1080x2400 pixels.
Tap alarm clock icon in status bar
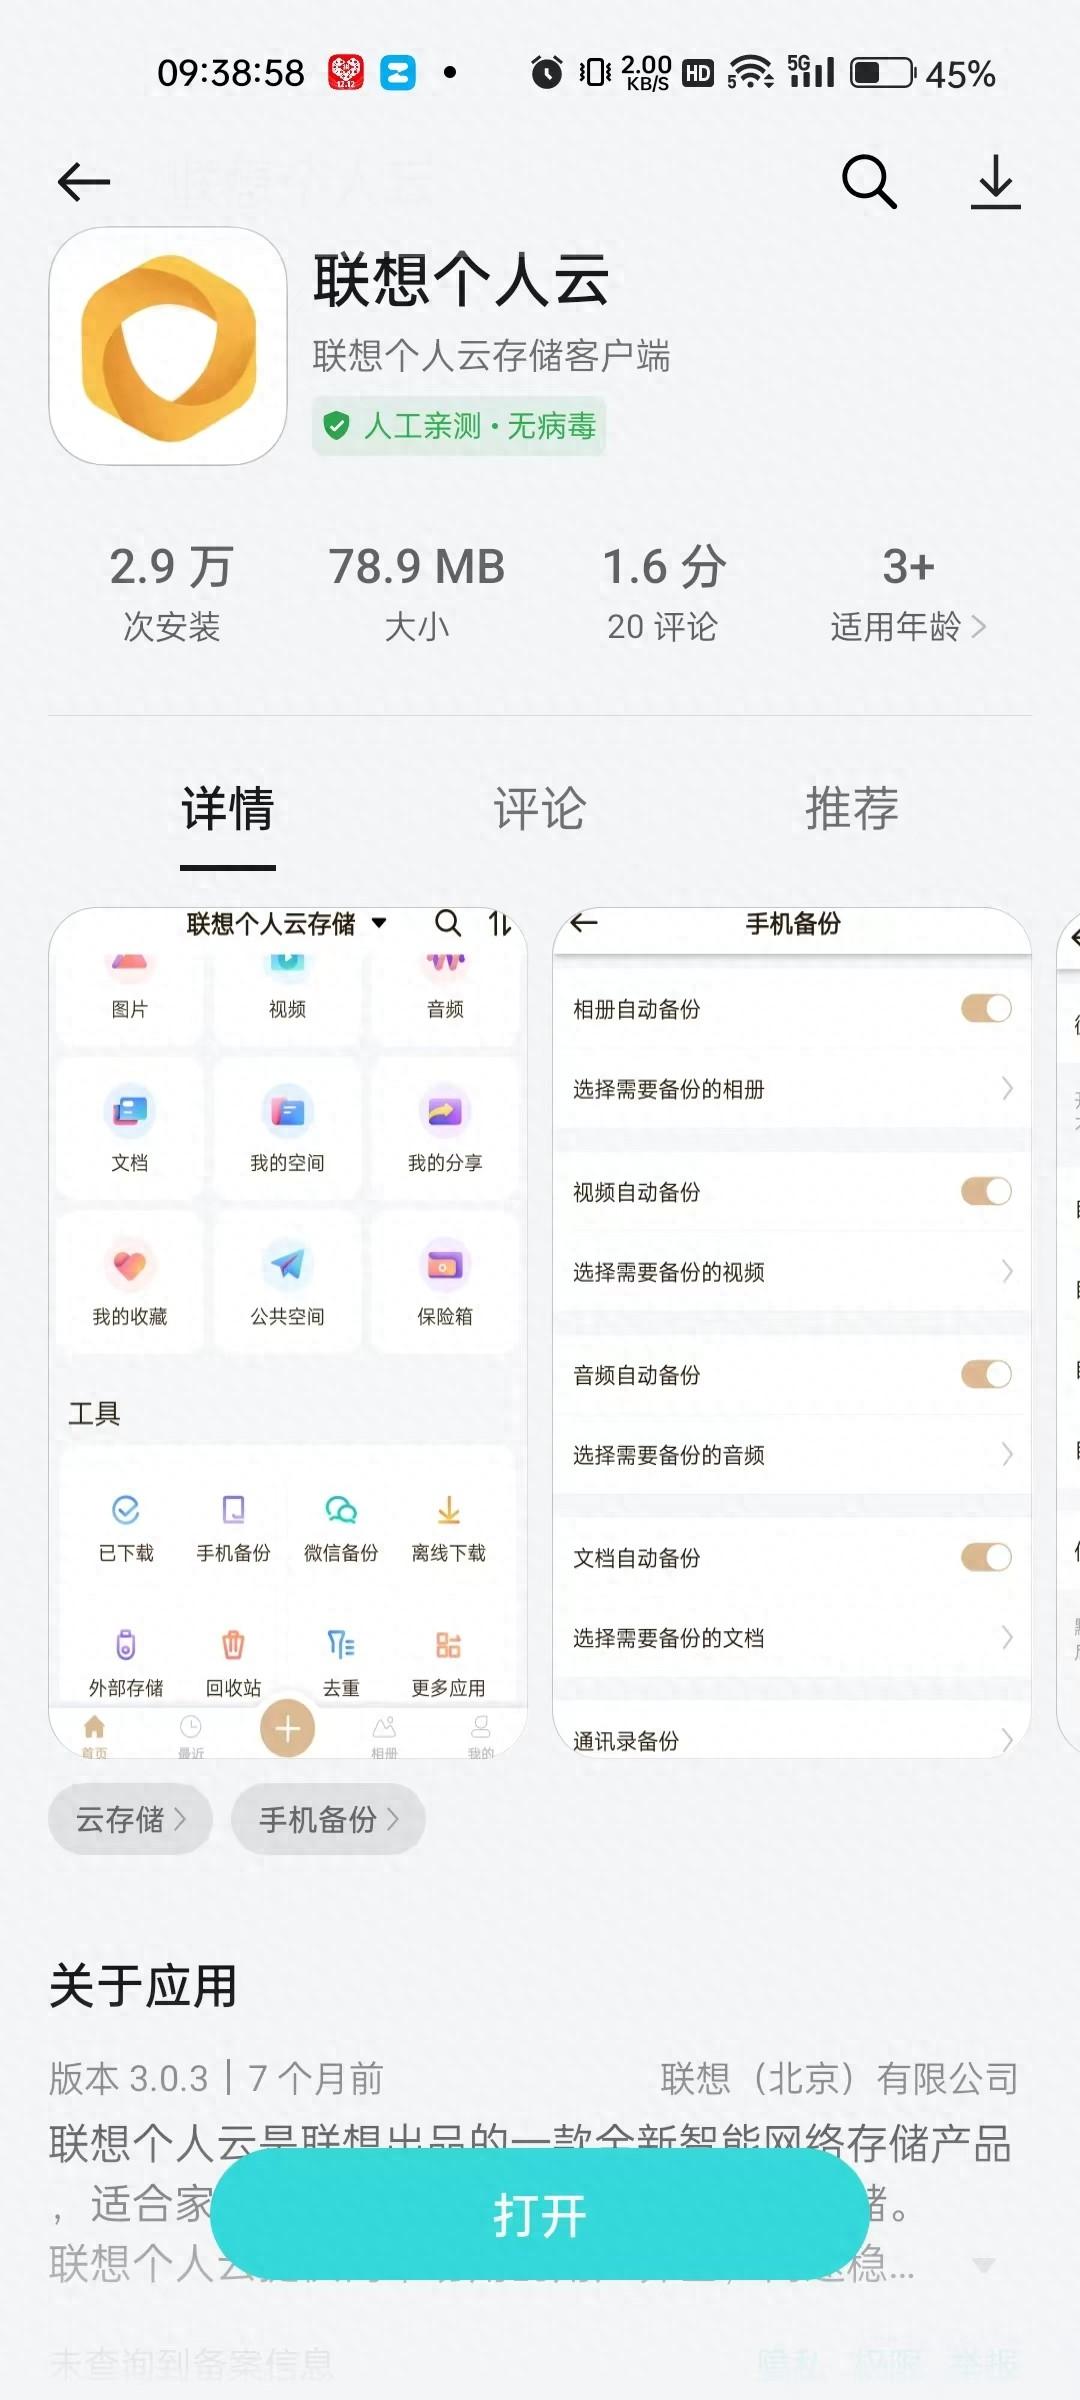tap(546, 73)
